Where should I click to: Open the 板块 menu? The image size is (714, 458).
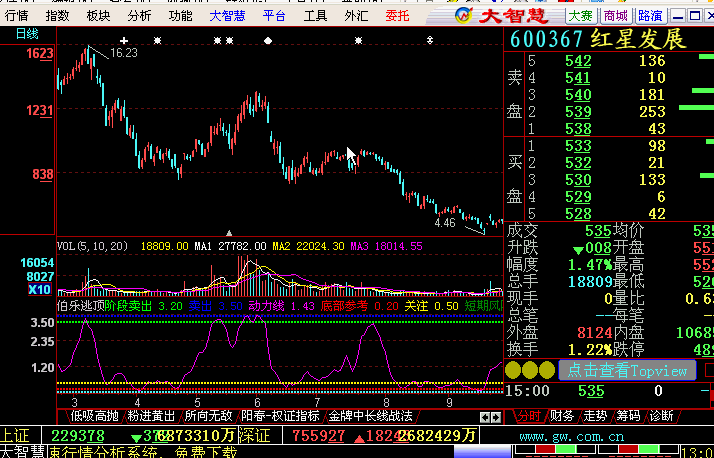[x=98, y=16]
